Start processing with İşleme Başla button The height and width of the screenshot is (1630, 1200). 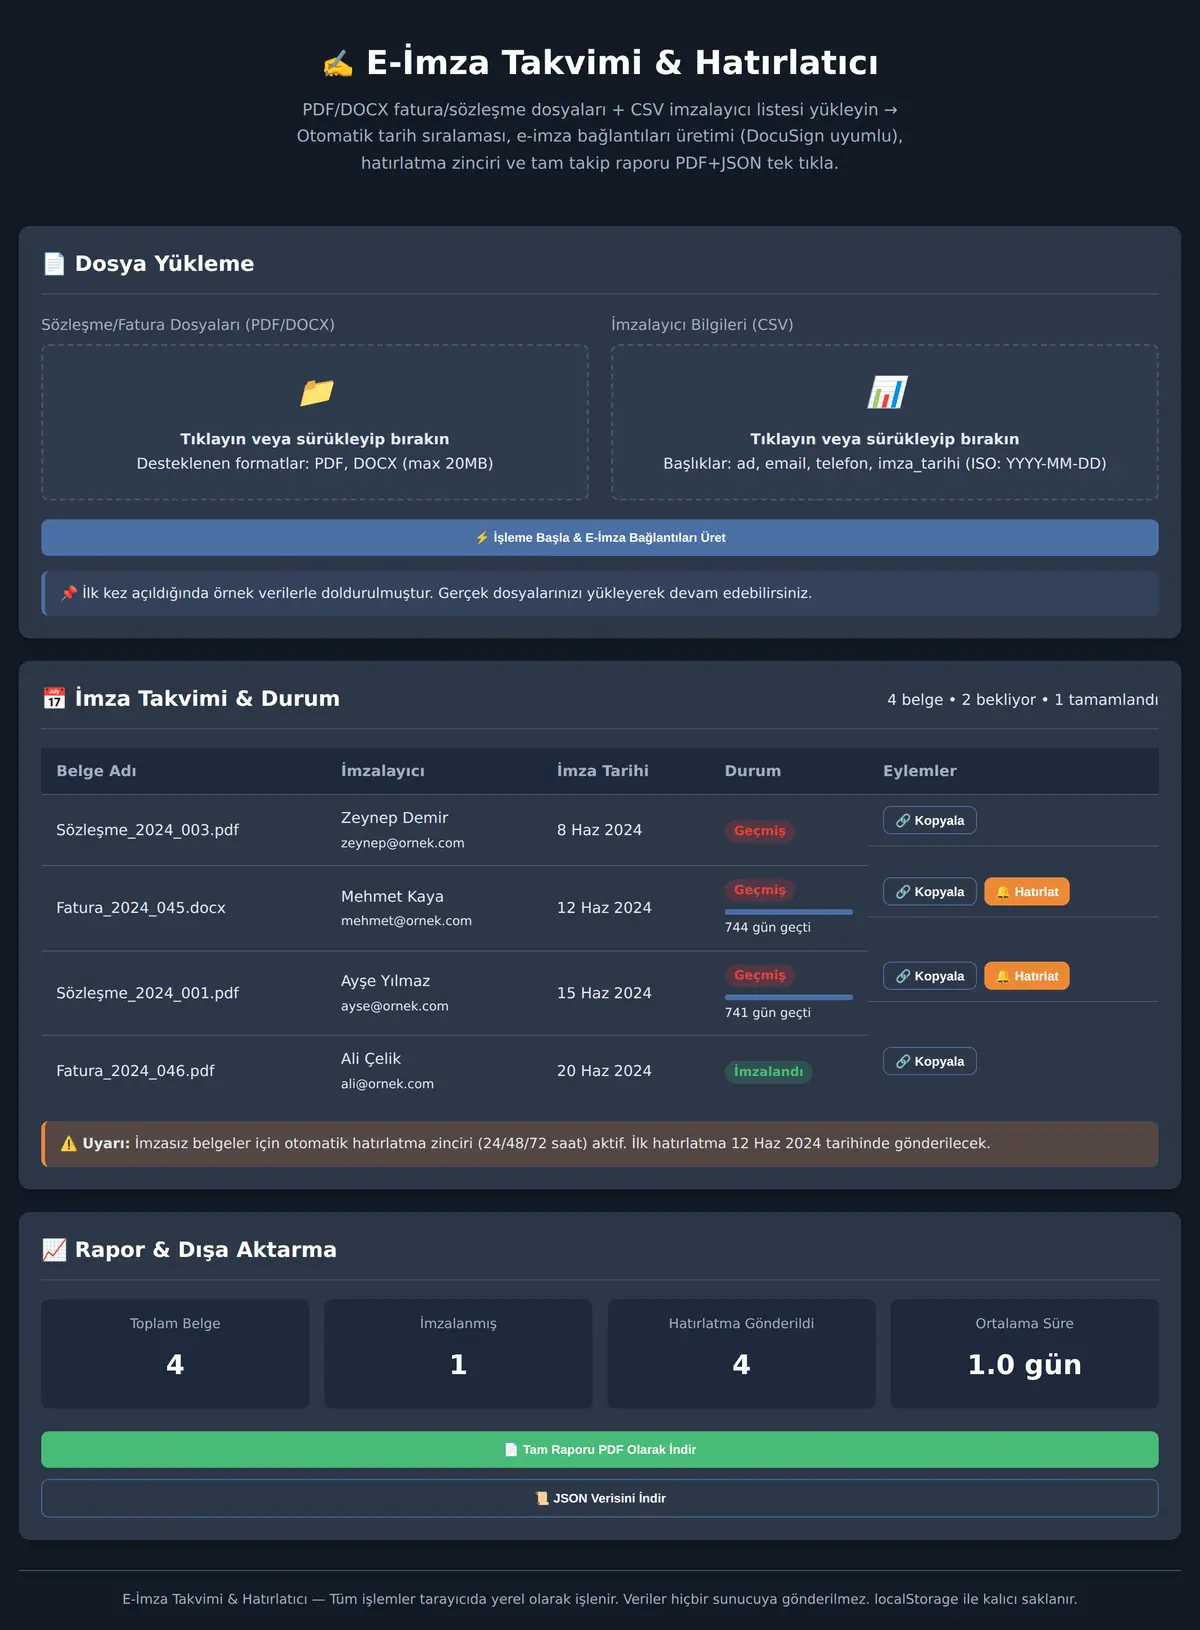click(600, 537)
